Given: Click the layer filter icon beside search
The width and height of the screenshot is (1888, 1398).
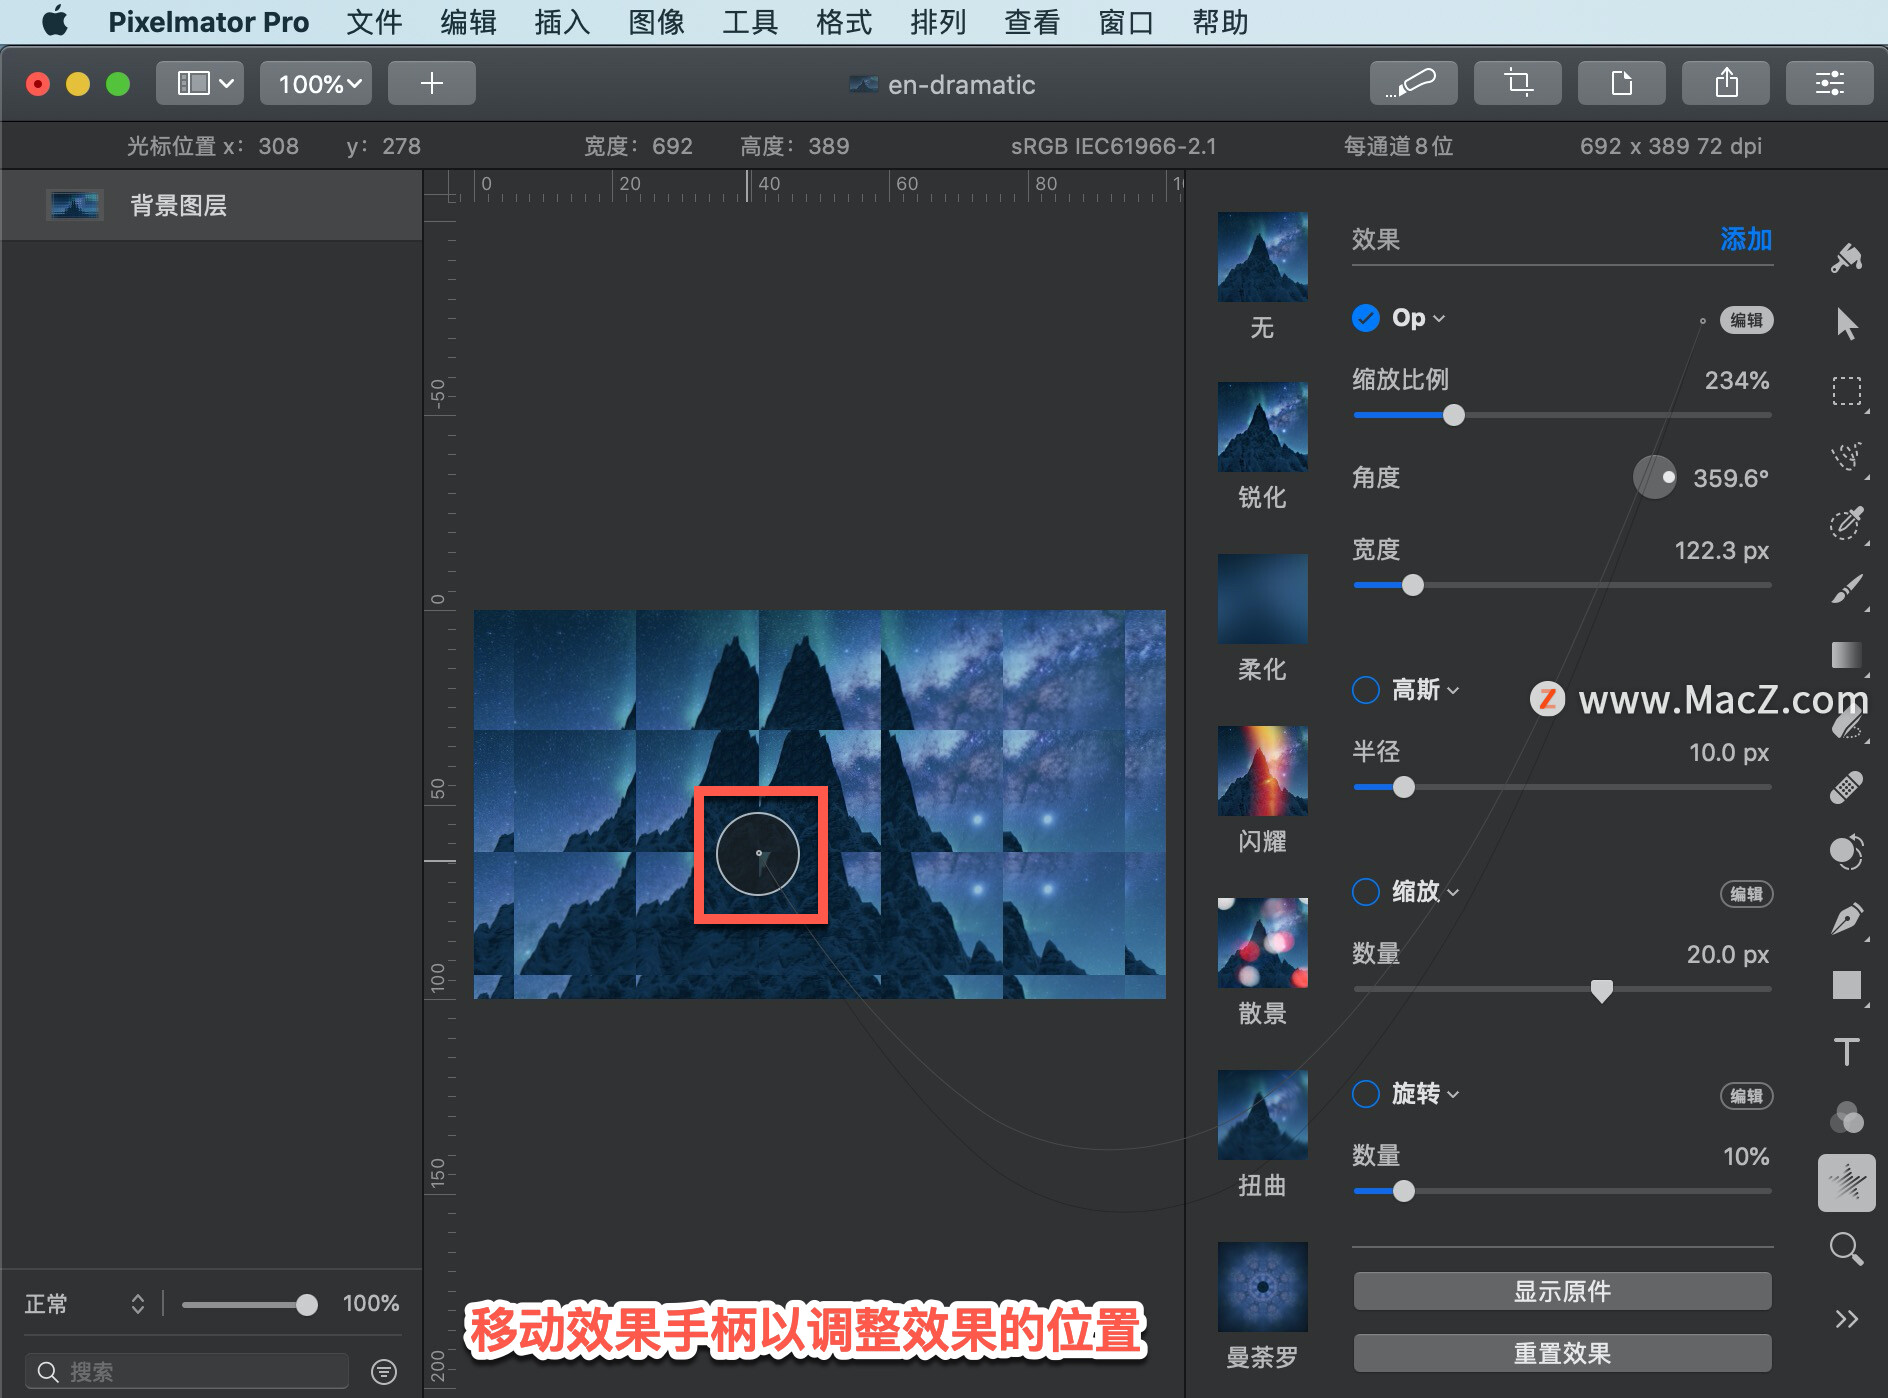Looking at the screenshot, I should click(x=384, y=1371).
